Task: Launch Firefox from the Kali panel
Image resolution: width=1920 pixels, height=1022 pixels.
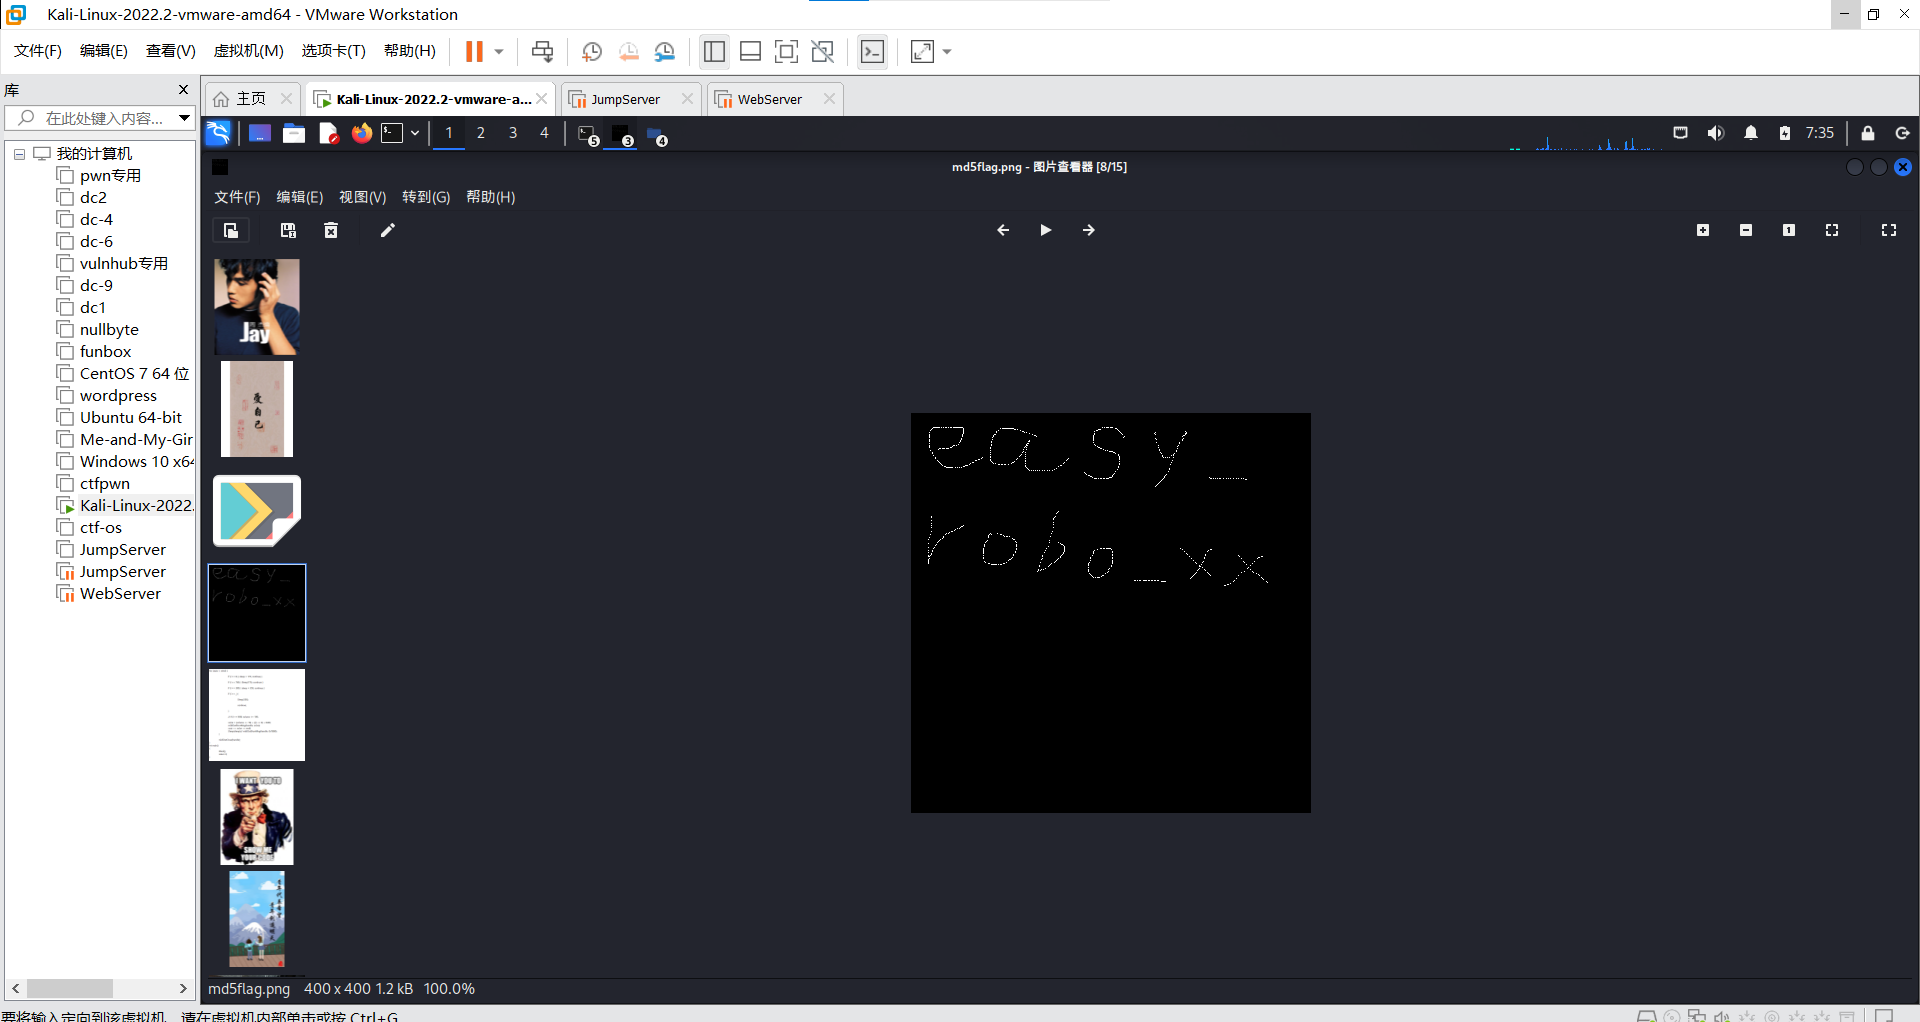Action: [362, 133]
